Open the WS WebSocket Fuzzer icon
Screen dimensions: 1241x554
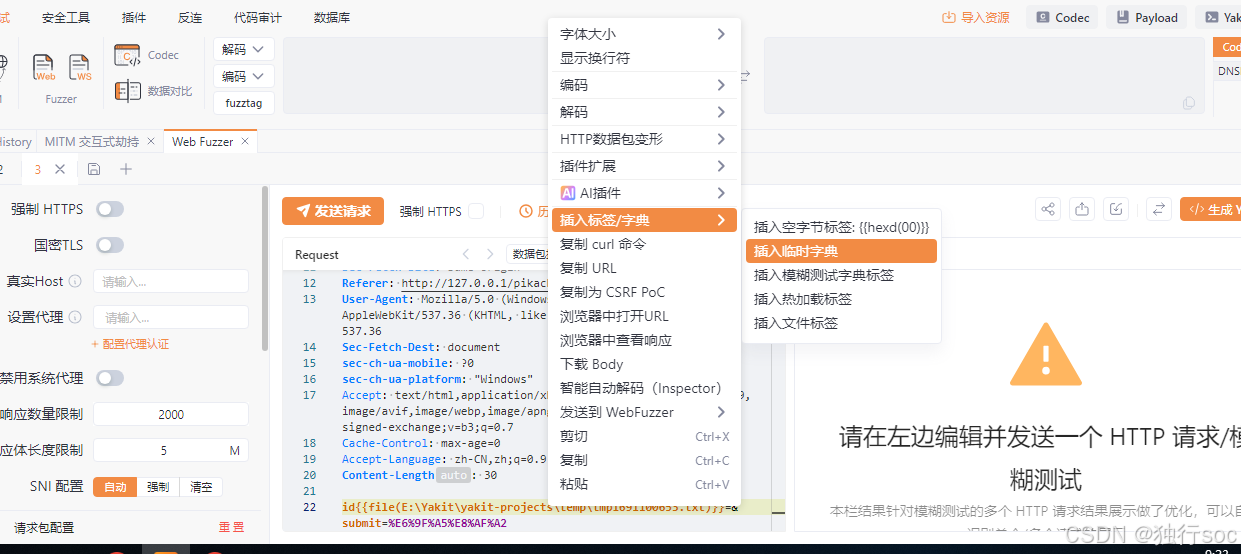[x=80, y=67]
